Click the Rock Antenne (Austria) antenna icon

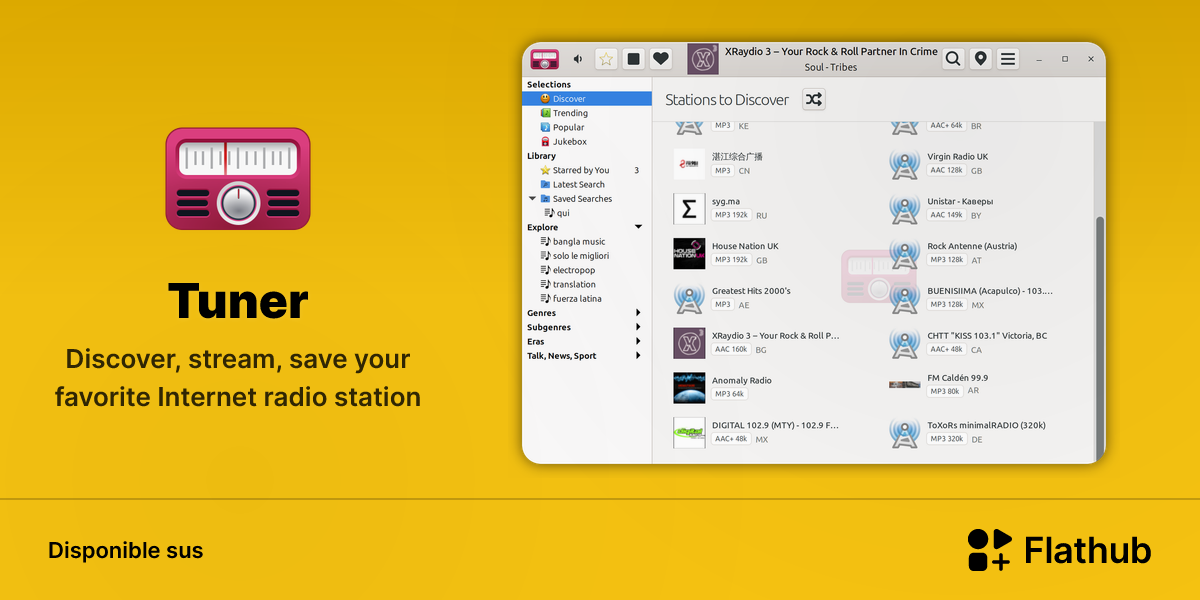(905, 253)
